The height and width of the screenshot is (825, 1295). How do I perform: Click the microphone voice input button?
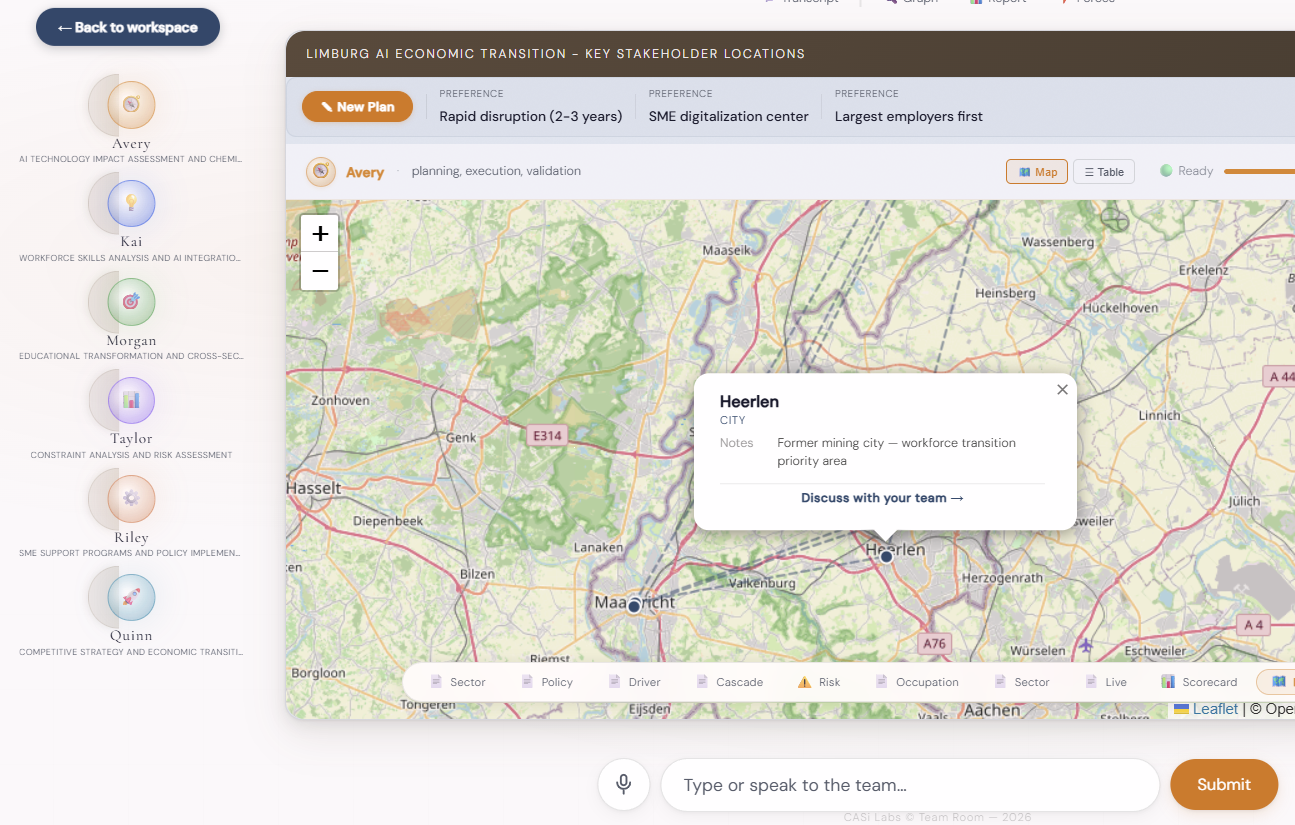click(624, 784)
